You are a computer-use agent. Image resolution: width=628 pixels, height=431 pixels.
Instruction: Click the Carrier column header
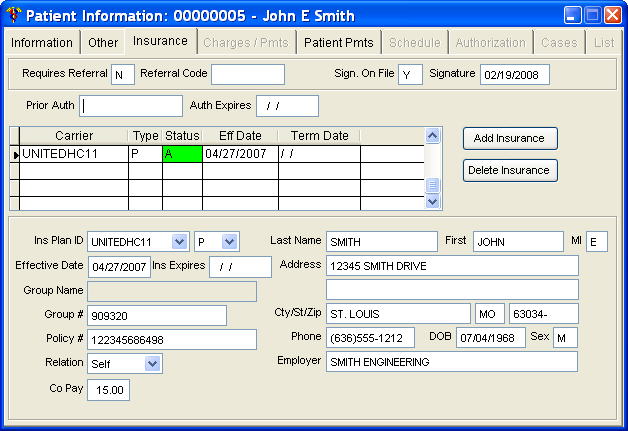tap(74, 136)
